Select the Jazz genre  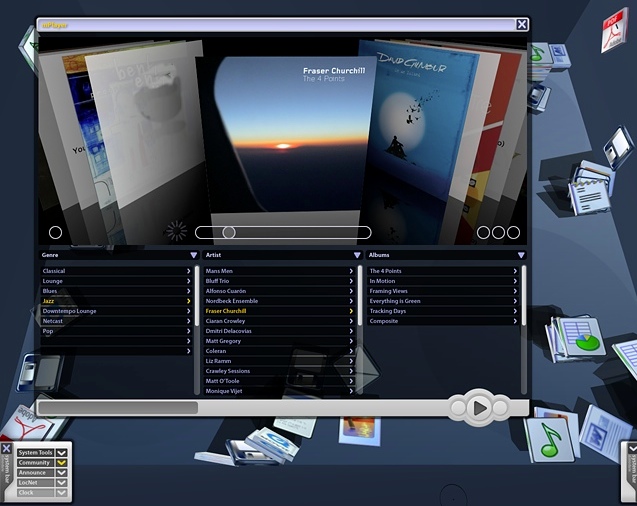(116, 301)
